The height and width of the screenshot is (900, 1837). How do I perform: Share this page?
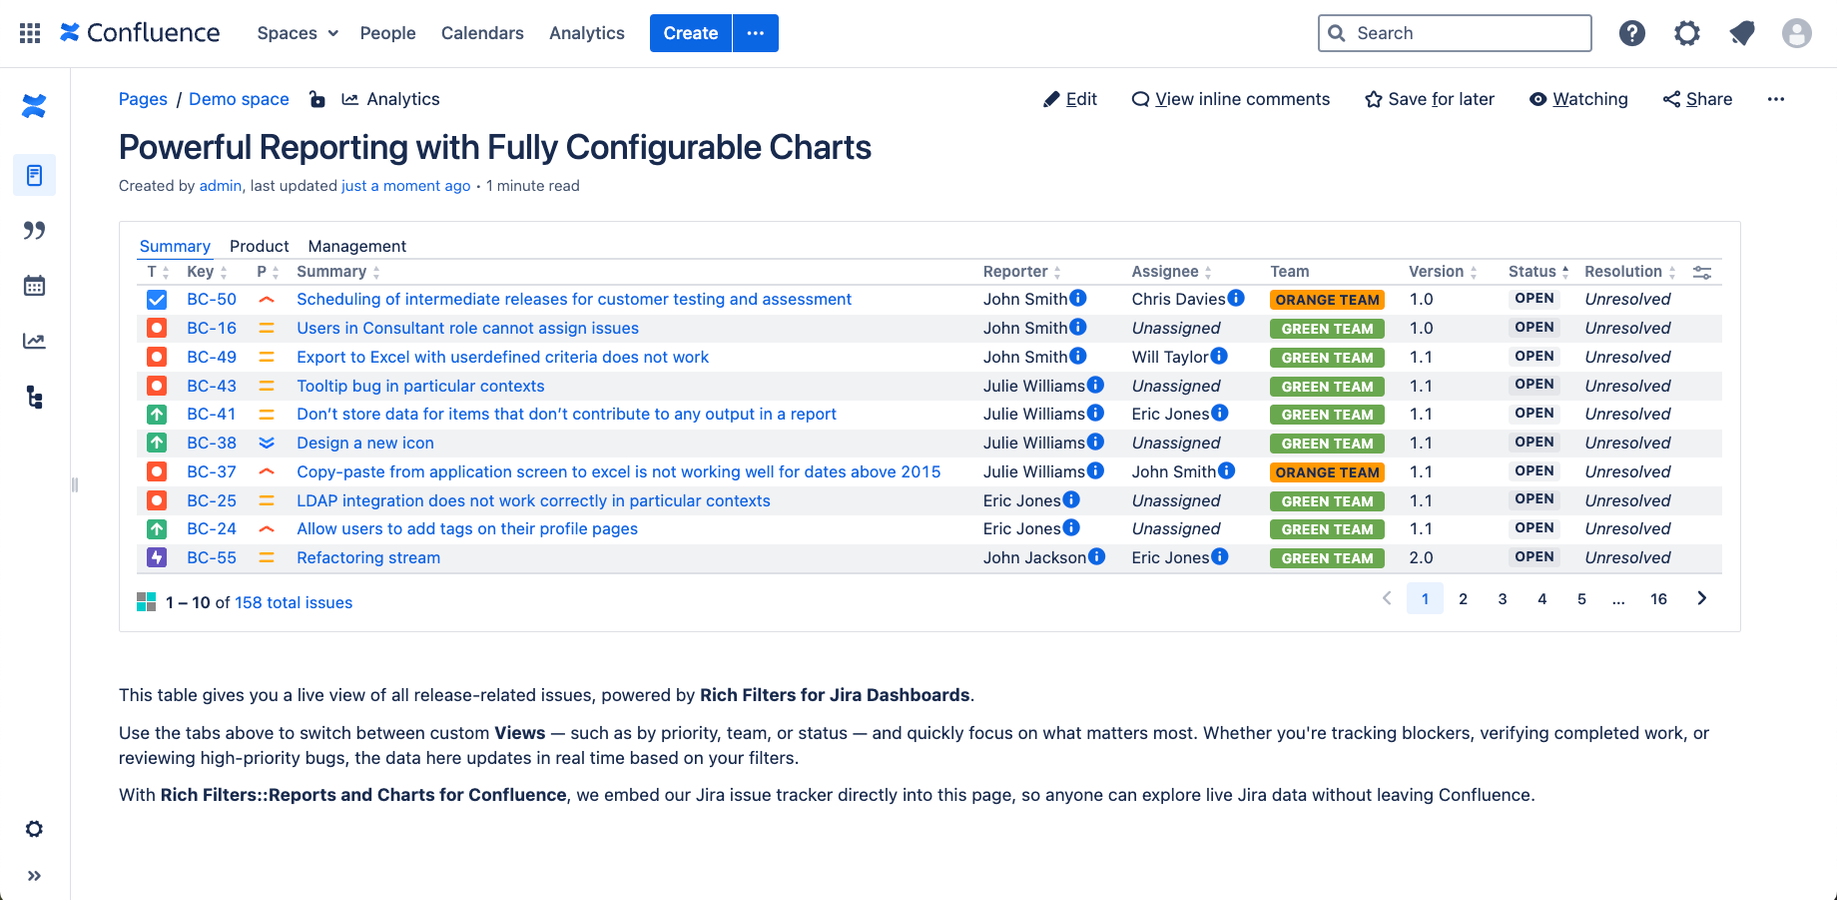[x=1698, y=99]
